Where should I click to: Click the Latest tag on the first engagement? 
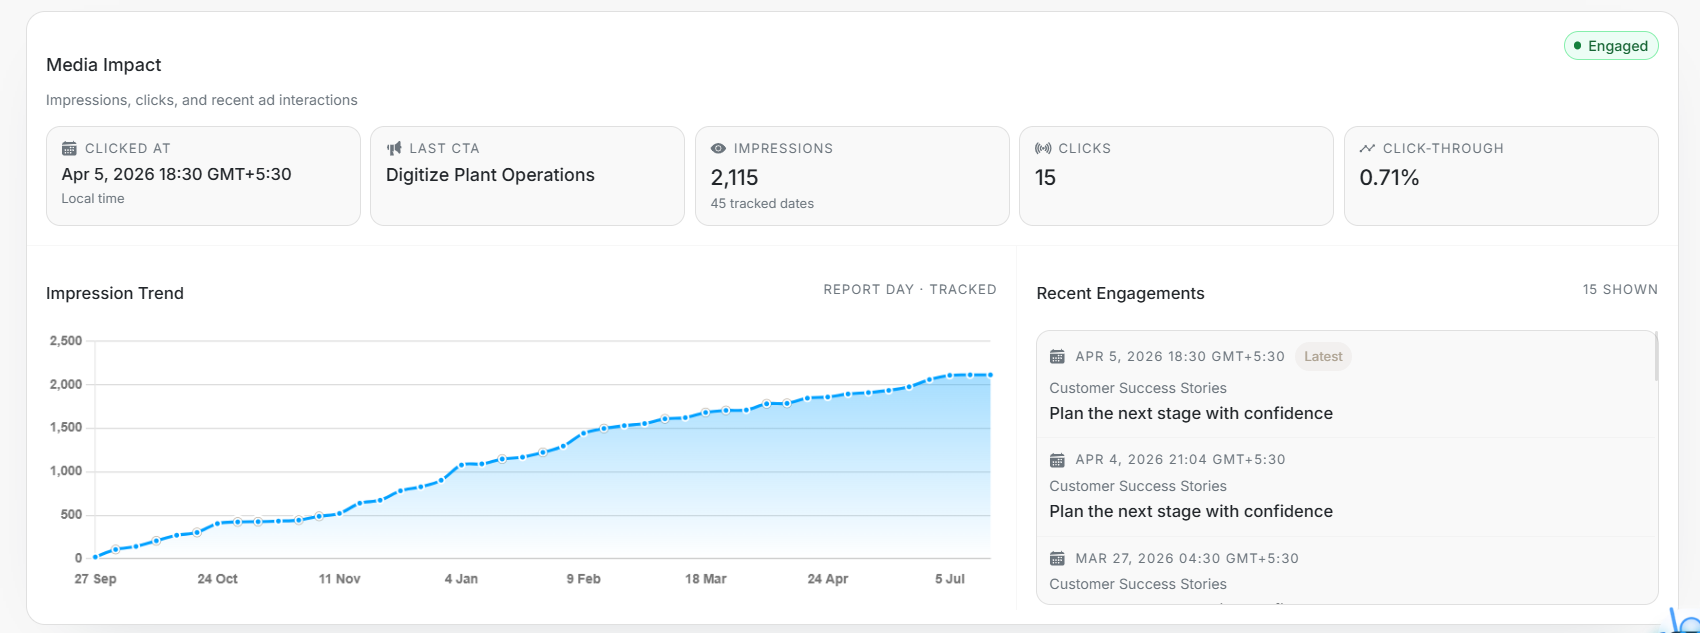click(1323, 357)
